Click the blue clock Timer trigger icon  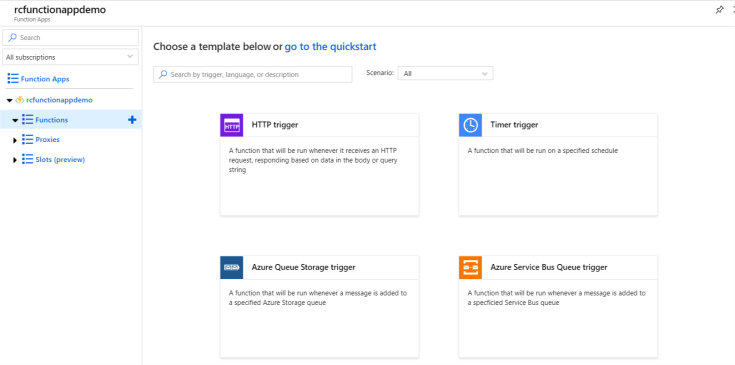coord(470,125)
